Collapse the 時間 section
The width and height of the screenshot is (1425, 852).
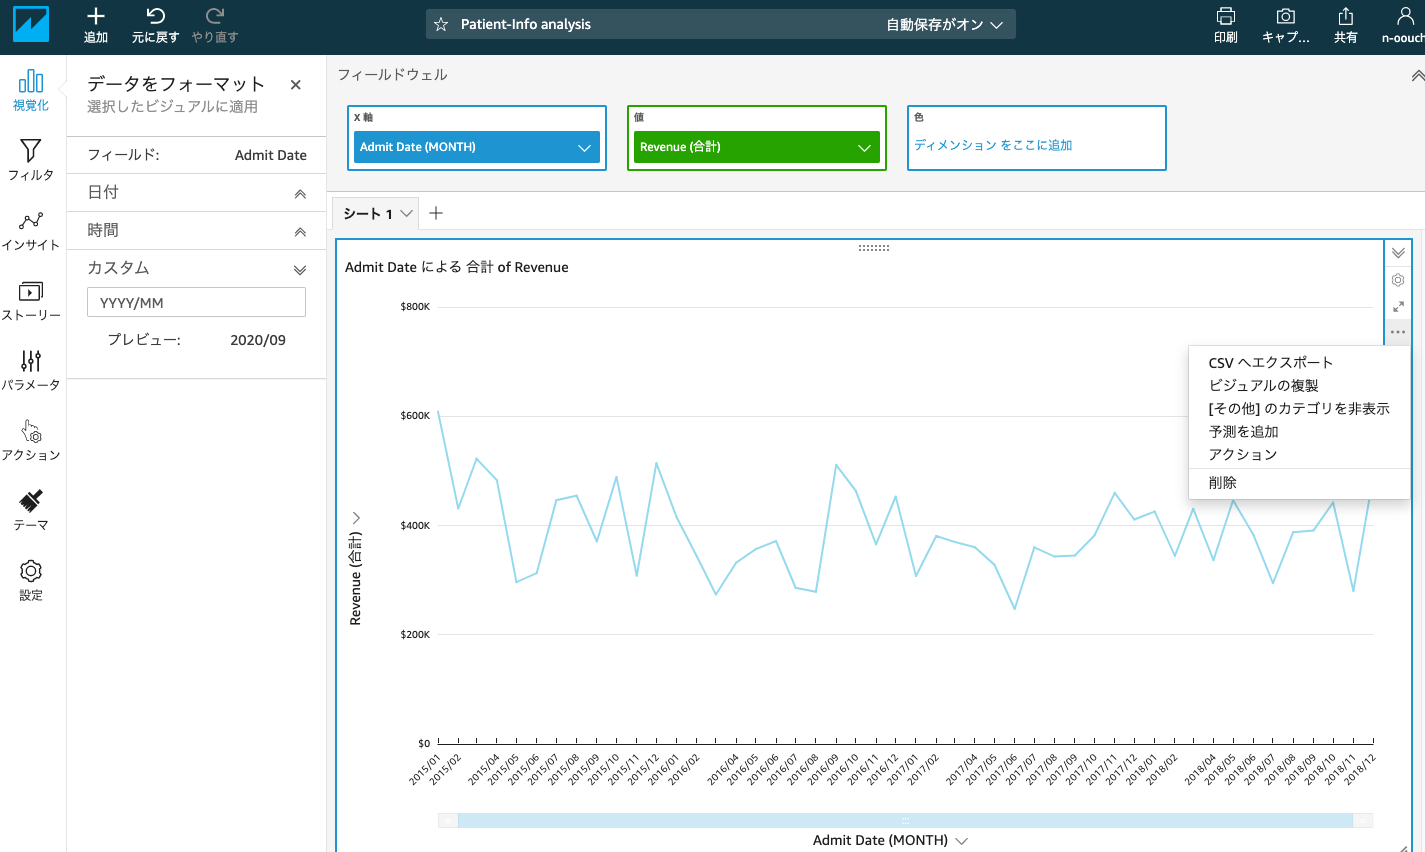[300, 232]
